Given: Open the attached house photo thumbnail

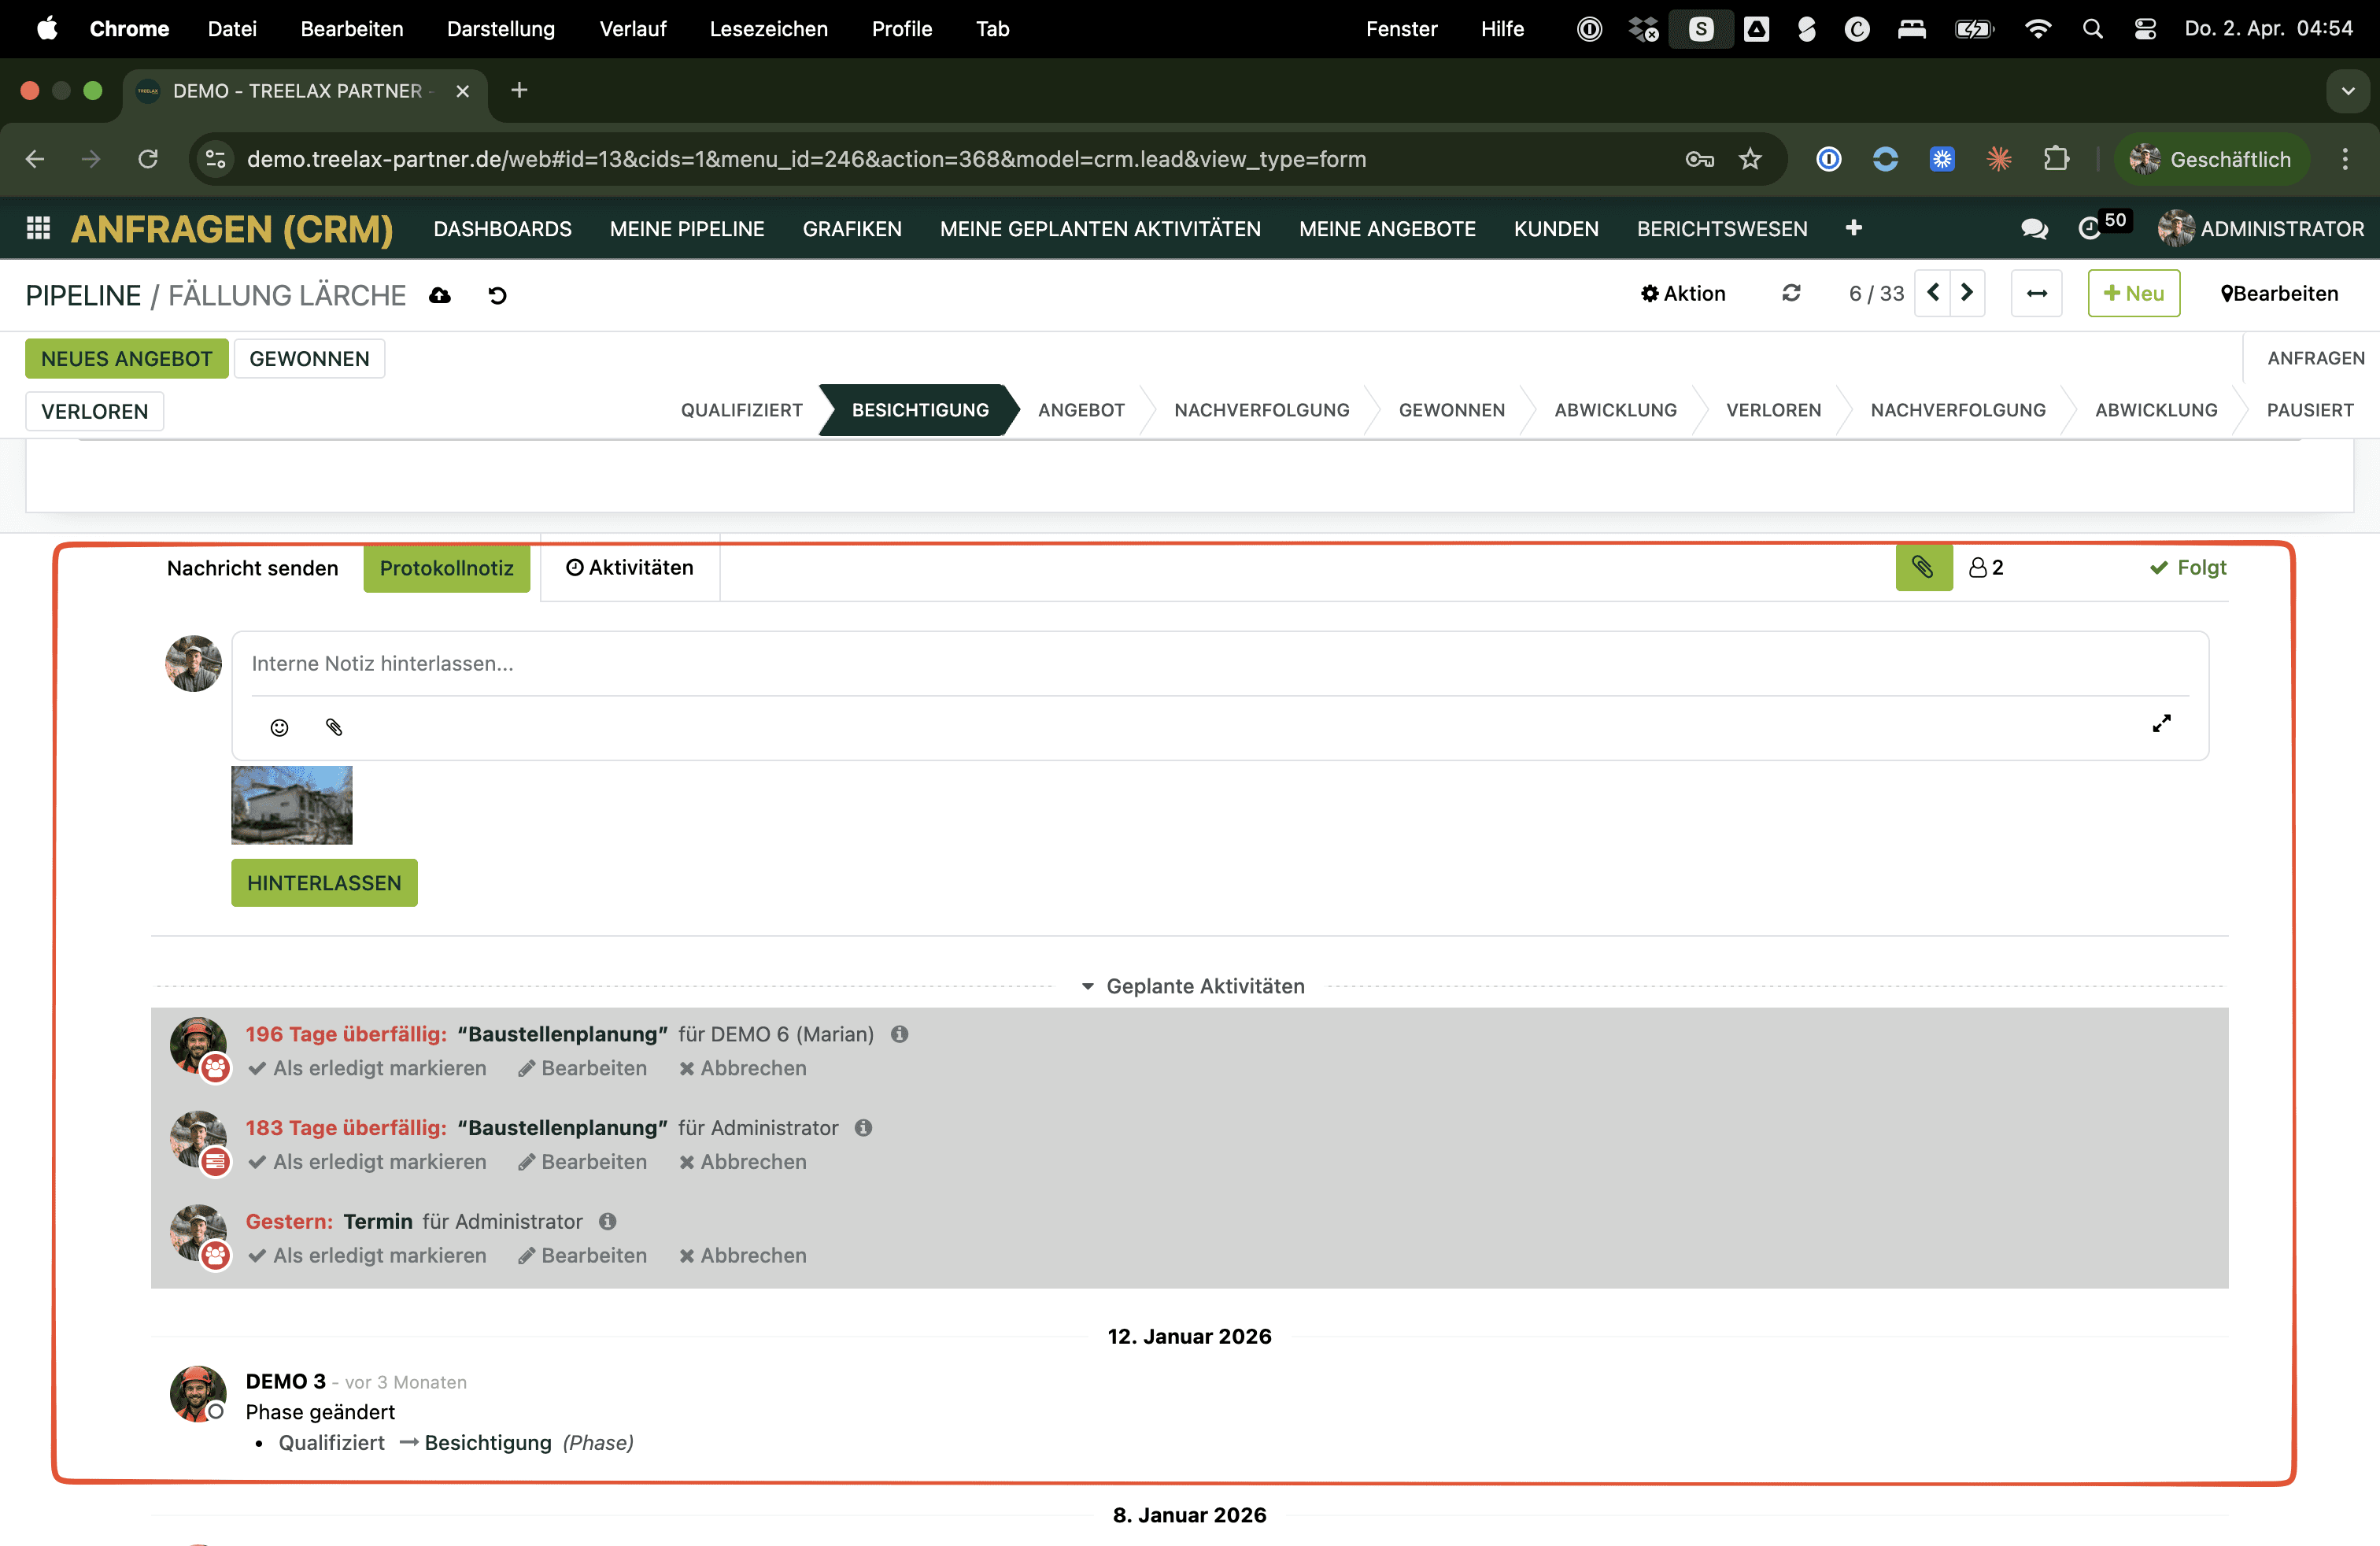Looking at the screenshot, I should tap(291, 805).
